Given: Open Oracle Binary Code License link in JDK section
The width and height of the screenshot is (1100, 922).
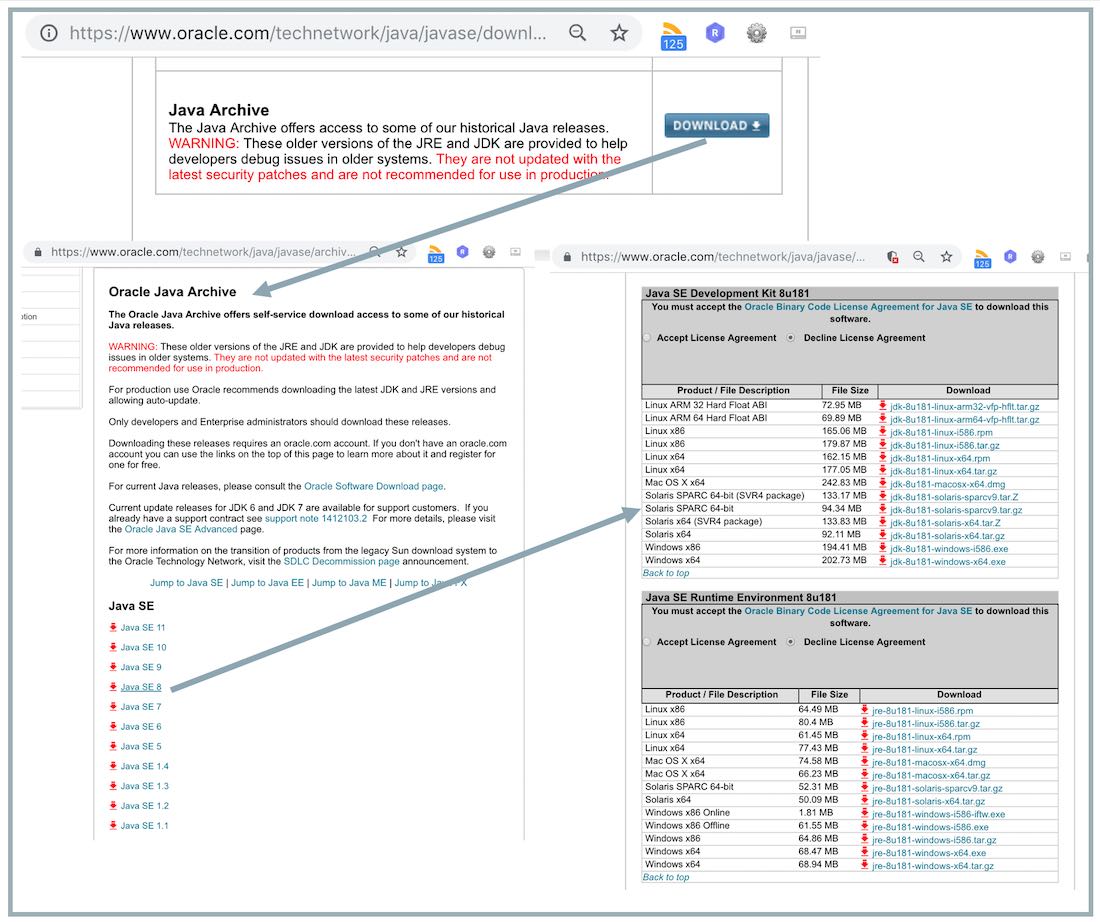Looking at the screenshot, I should [x=858, y=307].
